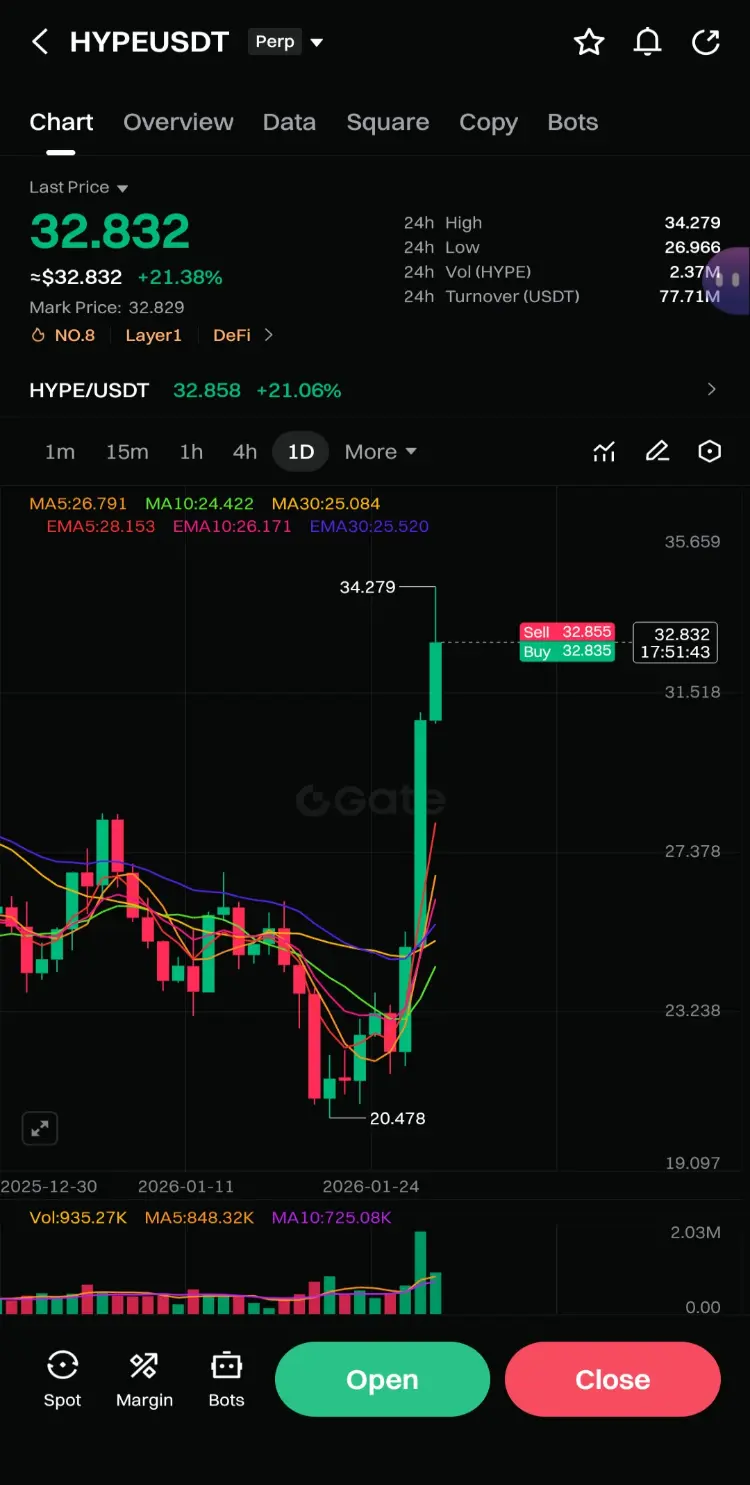Expand category tags chevron after DeFi
This screenshot has height=1485, width=750.
coord(268,336)
